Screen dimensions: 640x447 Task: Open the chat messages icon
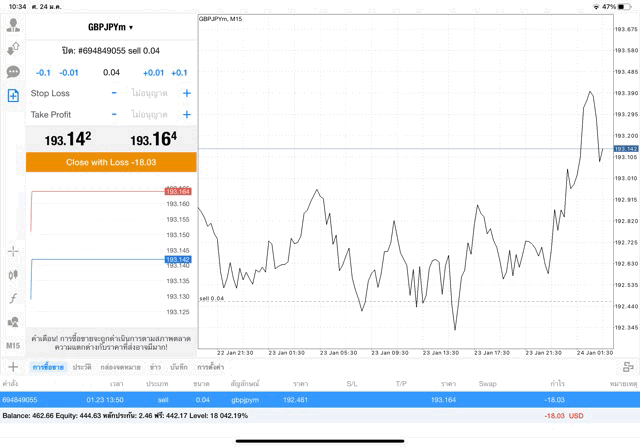[13, 72]
